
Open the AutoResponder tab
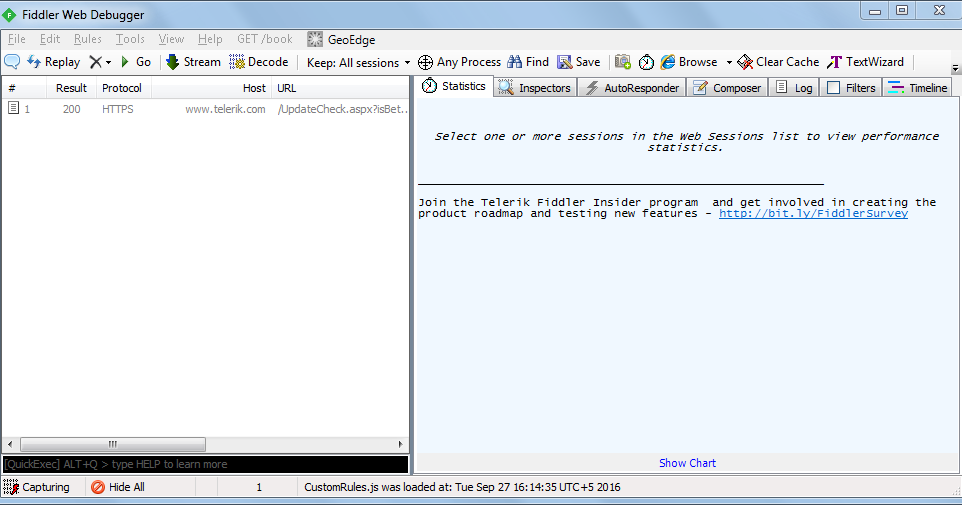tap(632, 88)
